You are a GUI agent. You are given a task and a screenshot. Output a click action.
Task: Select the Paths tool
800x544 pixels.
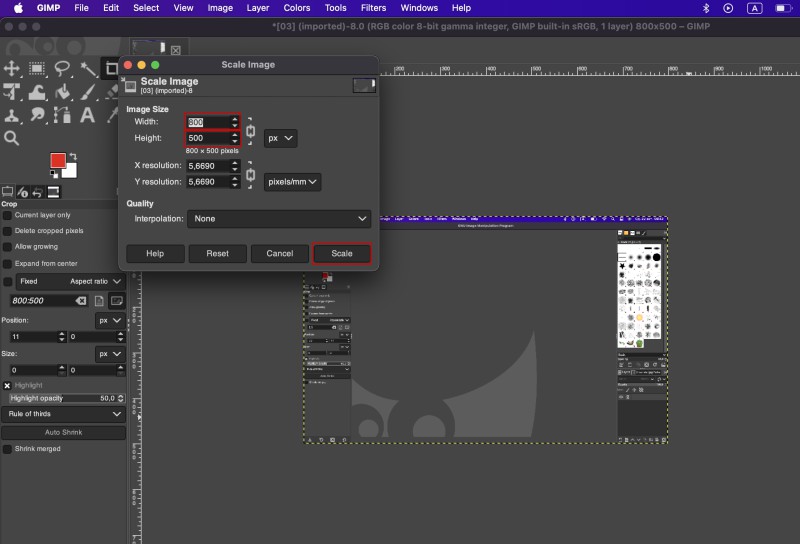point(62,116)
